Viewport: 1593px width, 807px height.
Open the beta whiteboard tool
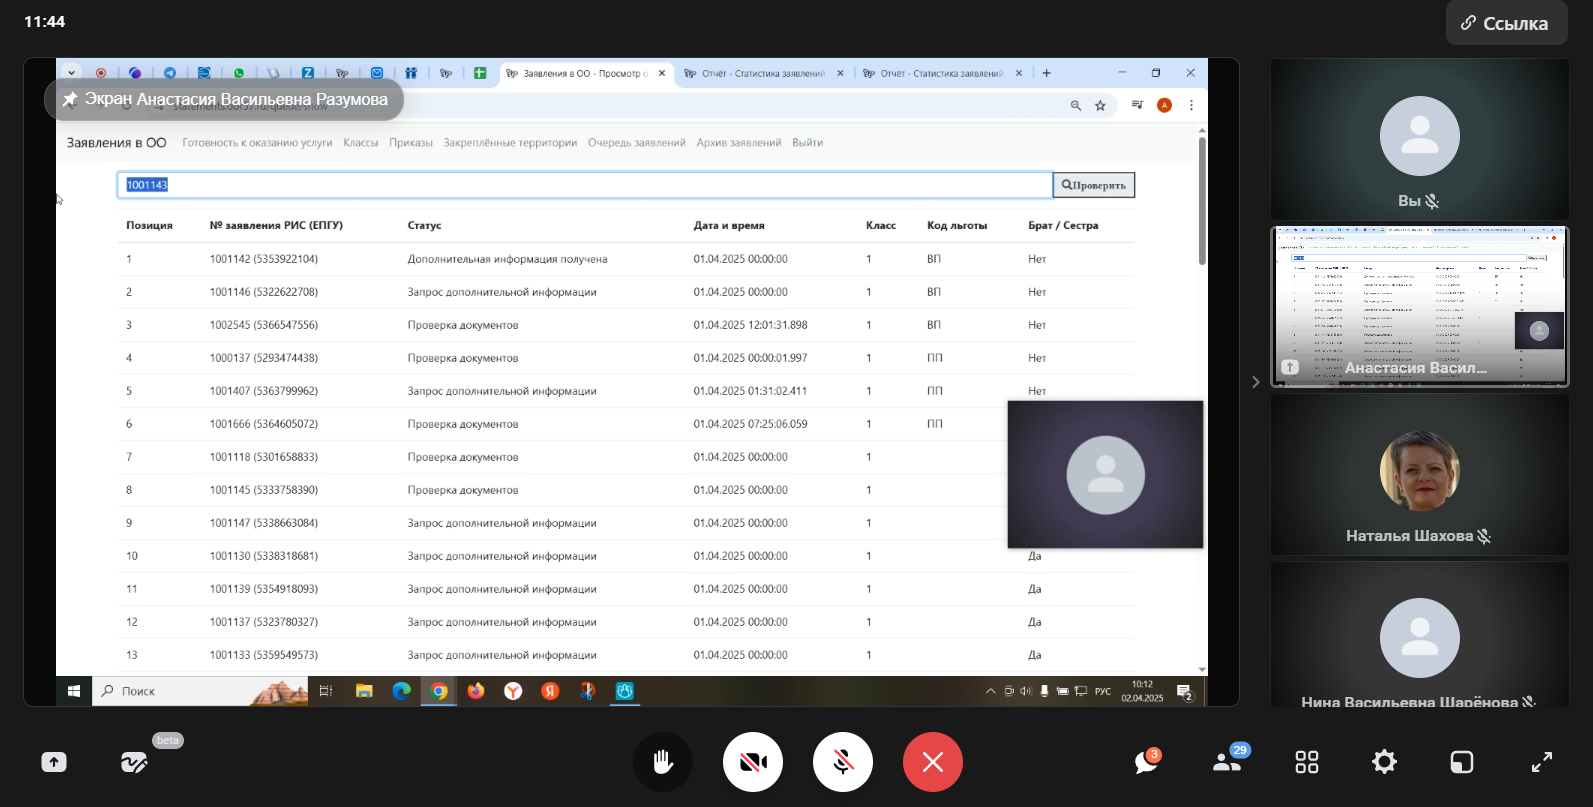point(134,763)
